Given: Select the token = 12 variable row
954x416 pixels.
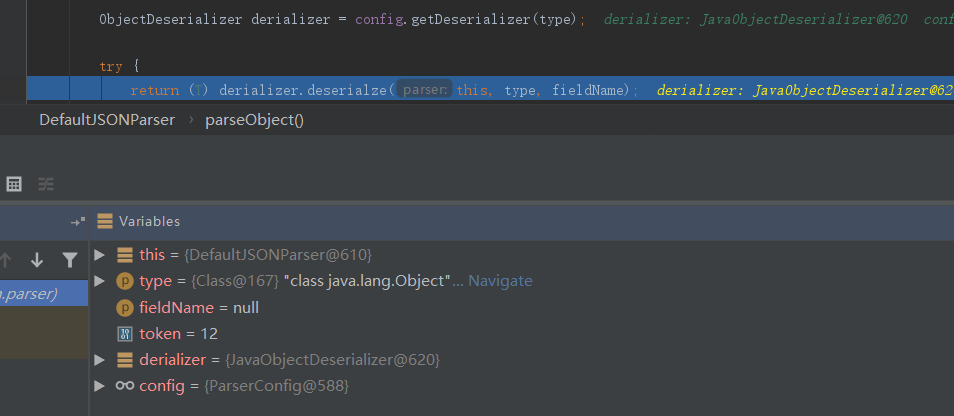Looking at the screenshot, I should [x=178, y=333].
